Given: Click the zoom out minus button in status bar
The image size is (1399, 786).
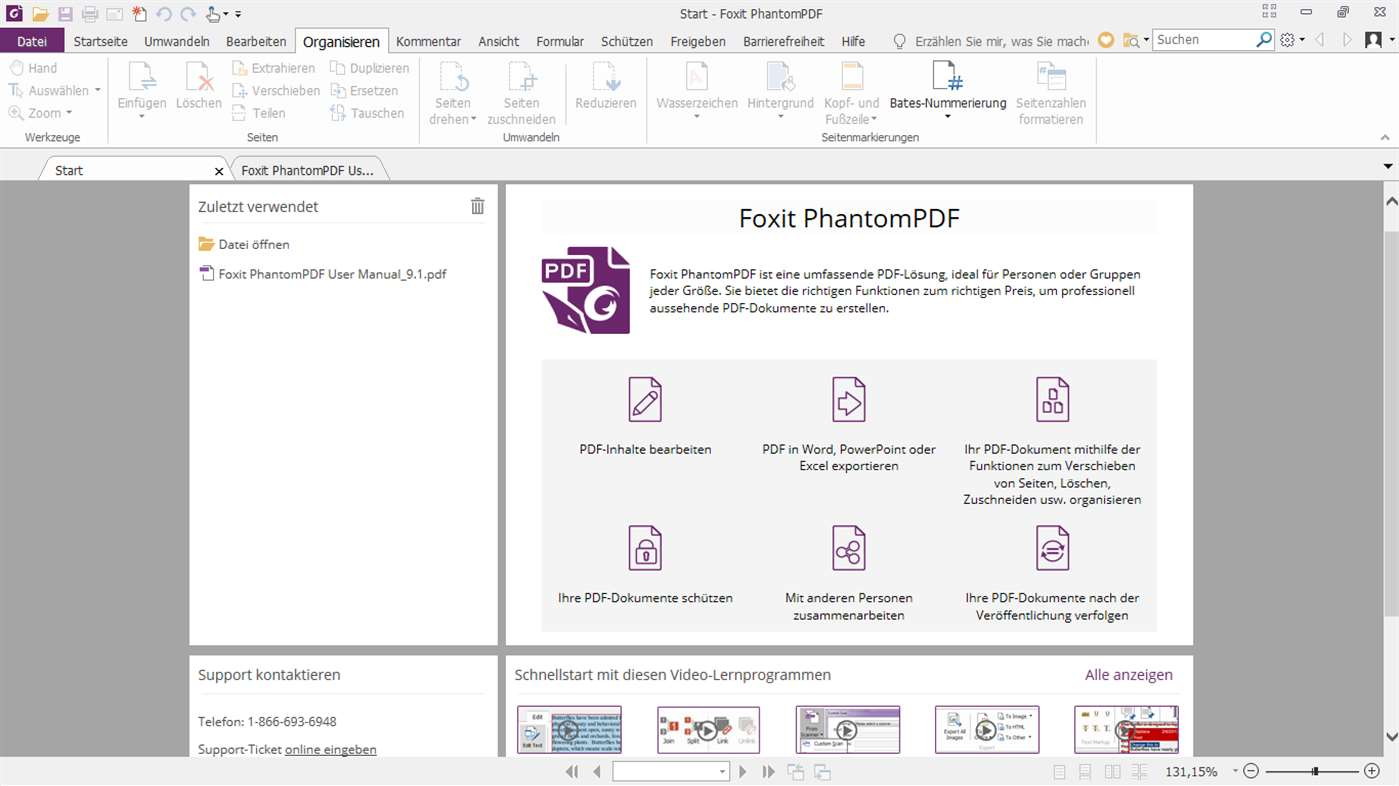Looking at the screenshot, I should [x=1251, y=771].
